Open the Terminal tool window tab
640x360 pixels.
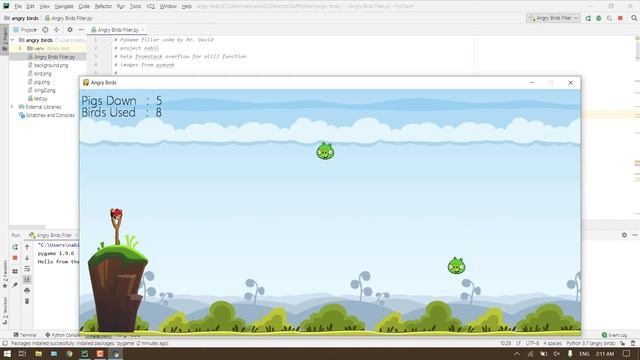pyautogui.click(x=25, y=335)
